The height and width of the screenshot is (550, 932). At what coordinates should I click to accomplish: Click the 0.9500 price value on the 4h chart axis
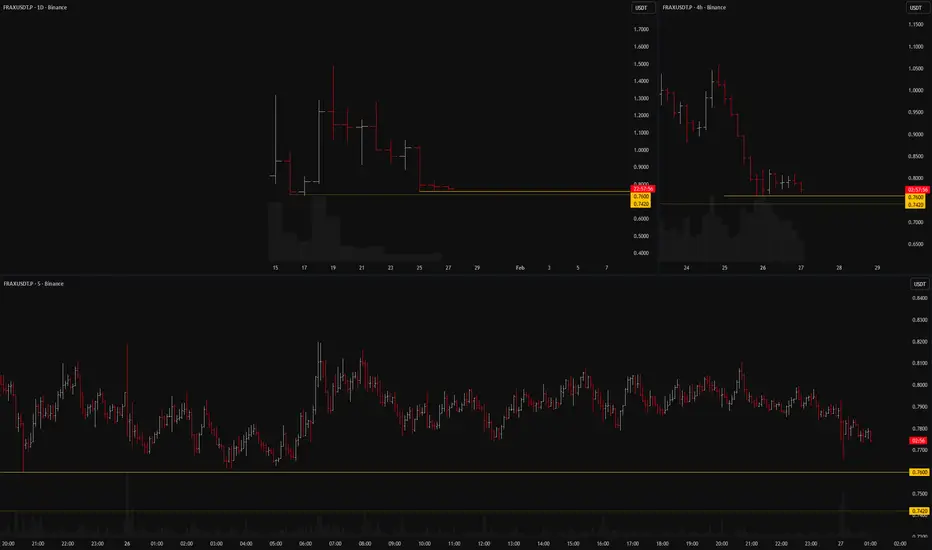pos(916,112)
